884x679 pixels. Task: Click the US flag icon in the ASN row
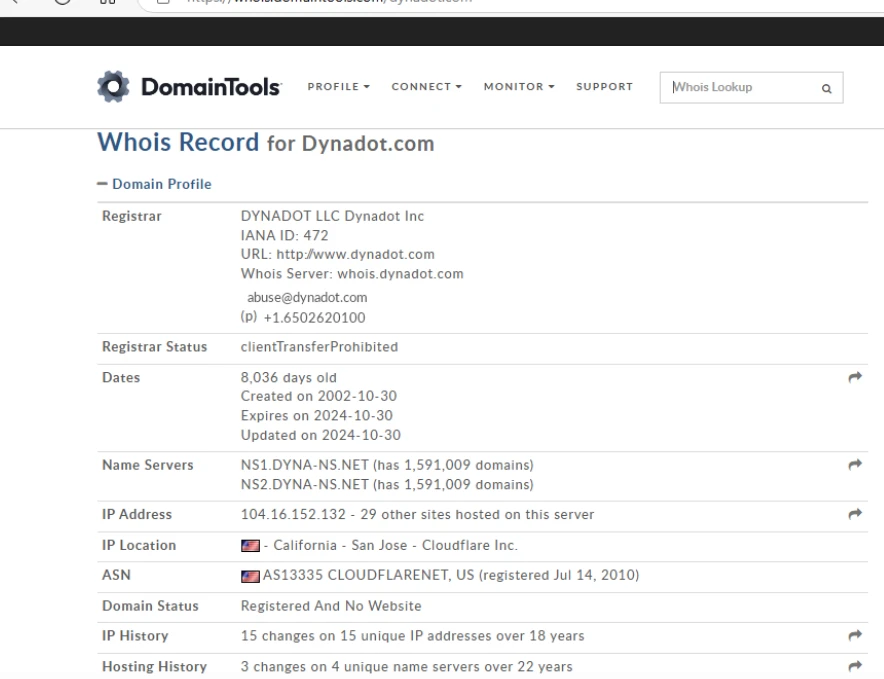point(250,576)
